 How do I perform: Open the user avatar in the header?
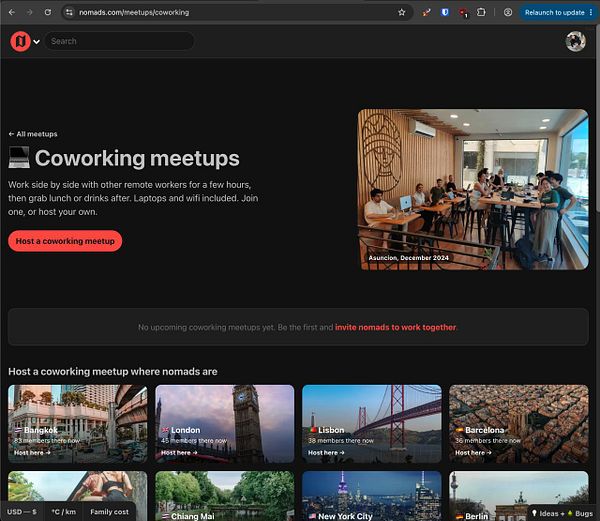576,41
